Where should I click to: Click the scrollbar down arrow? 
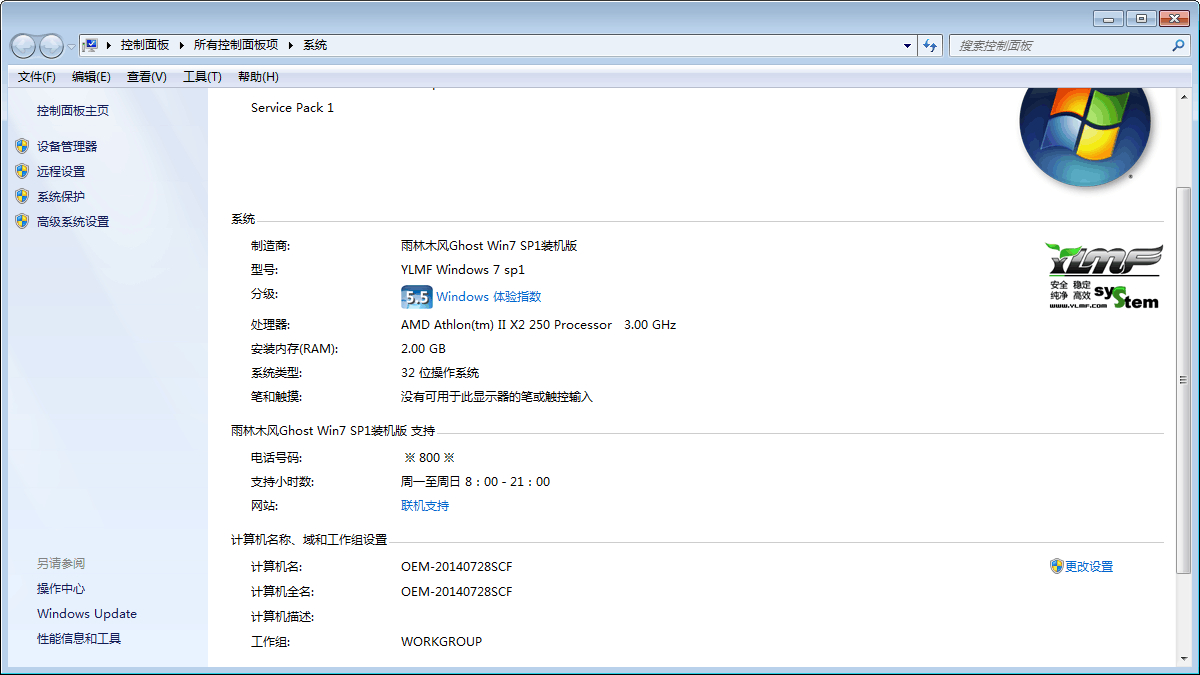(1183, 658)
